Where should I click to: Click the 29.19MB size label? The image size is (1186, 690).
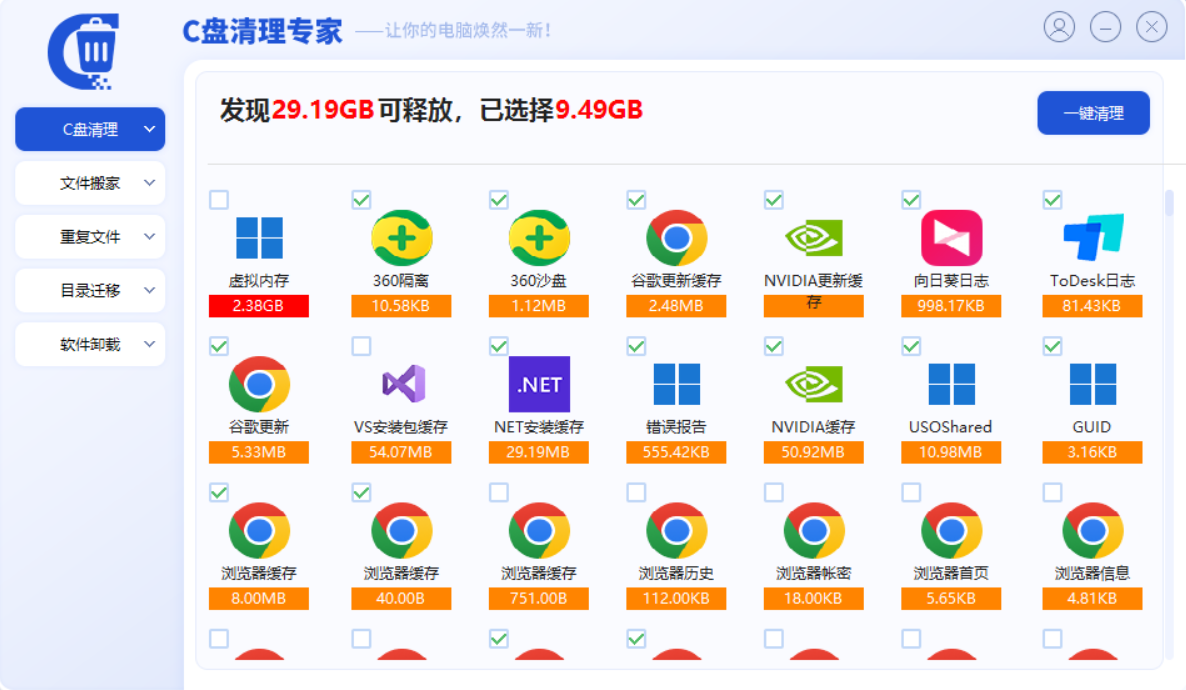tap(539, 452)
